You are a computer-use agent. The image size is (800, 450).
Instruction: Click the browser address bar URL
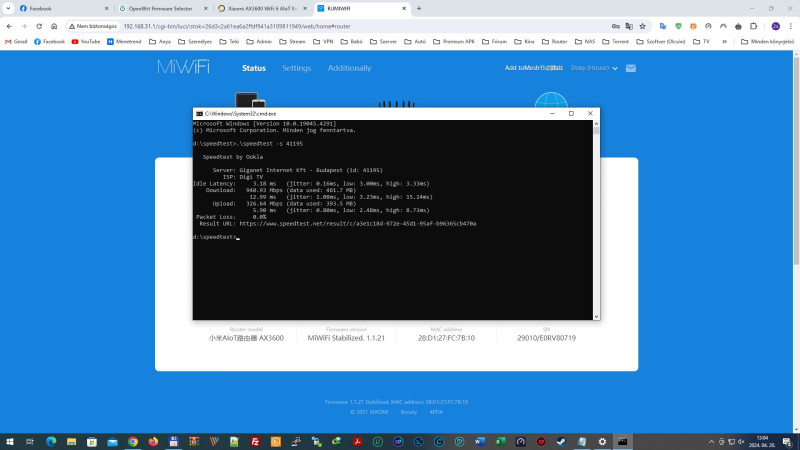237,26
